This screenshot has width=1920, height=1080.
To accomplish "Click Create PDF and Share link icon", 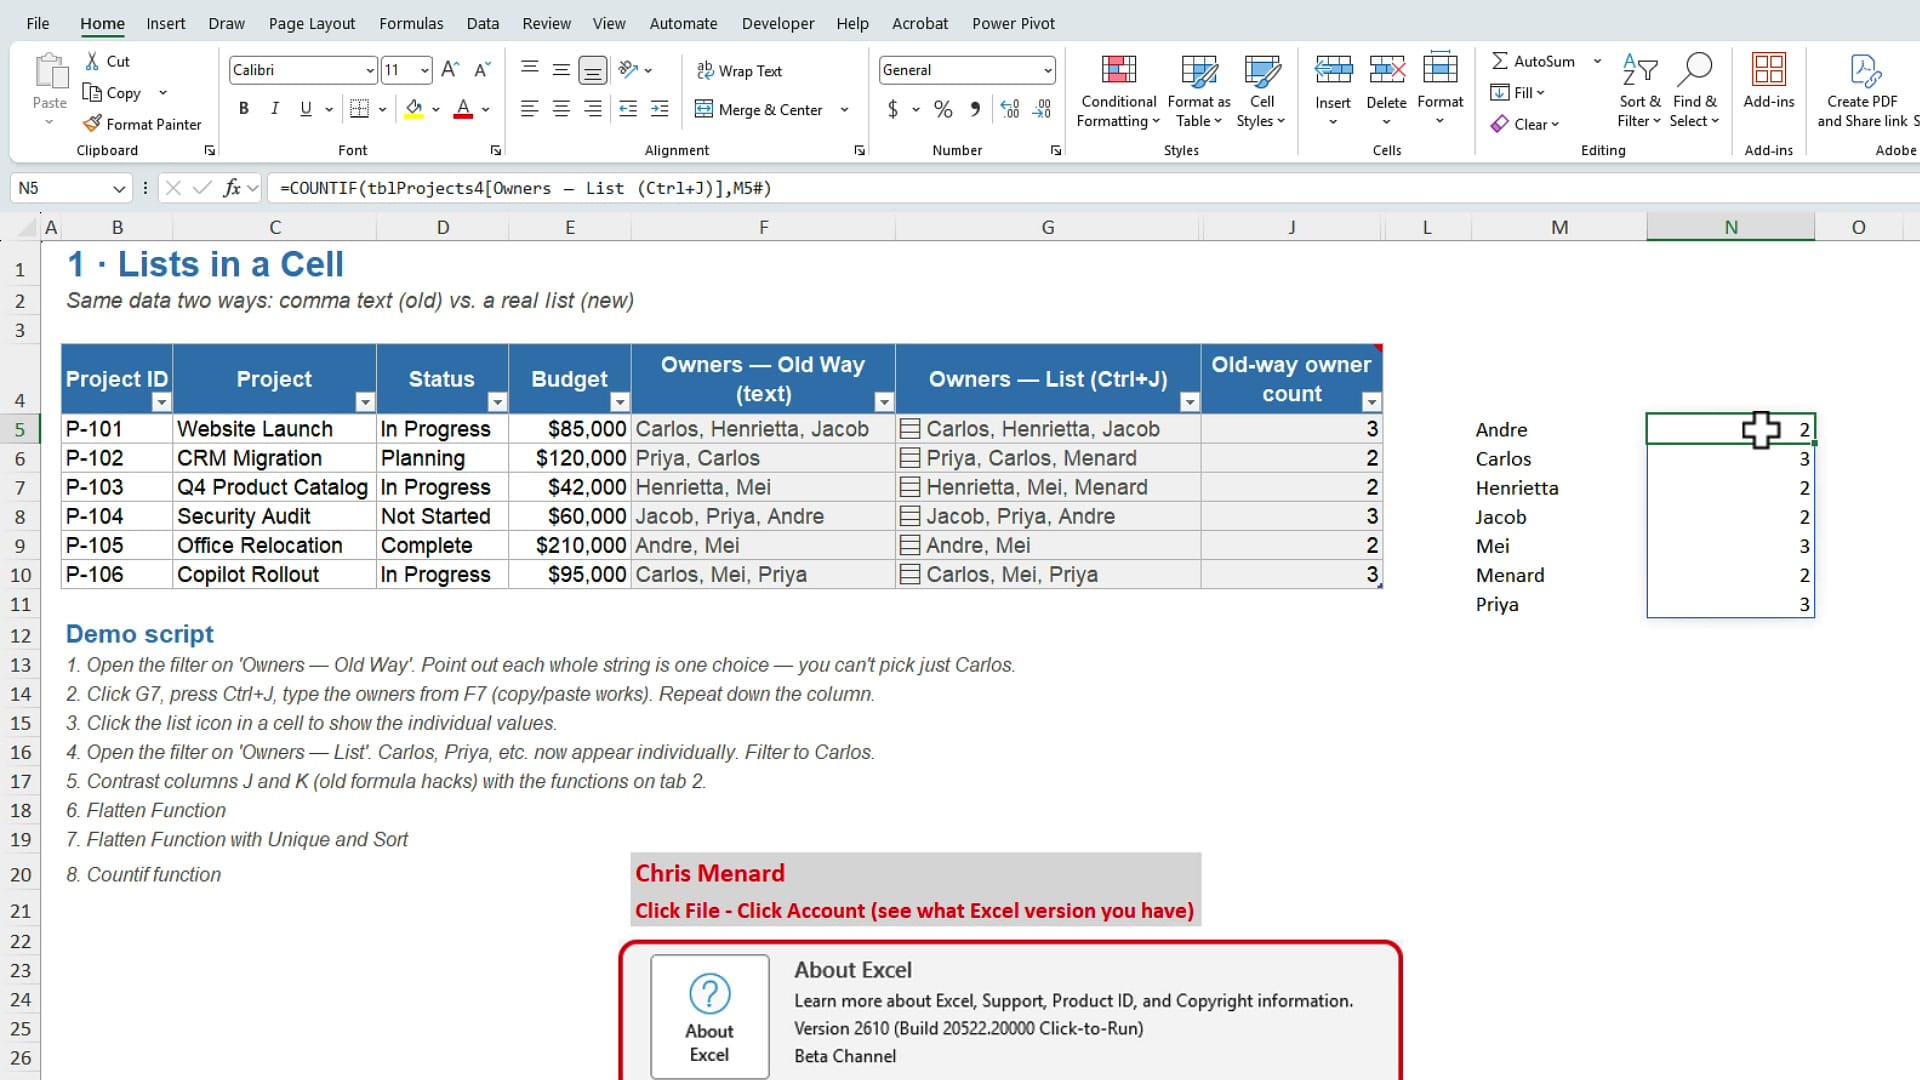I will 1865,70.
